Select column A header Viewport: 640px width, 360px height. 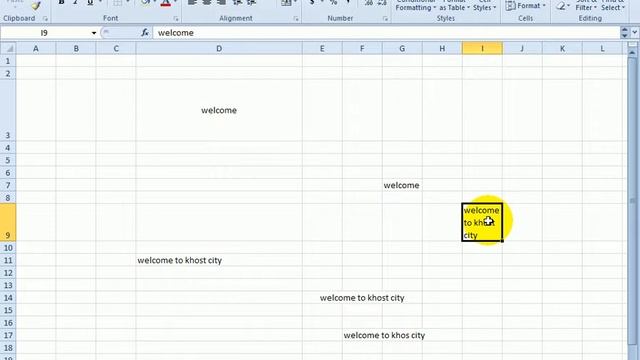pyautogui.click(x=36, y=49)
